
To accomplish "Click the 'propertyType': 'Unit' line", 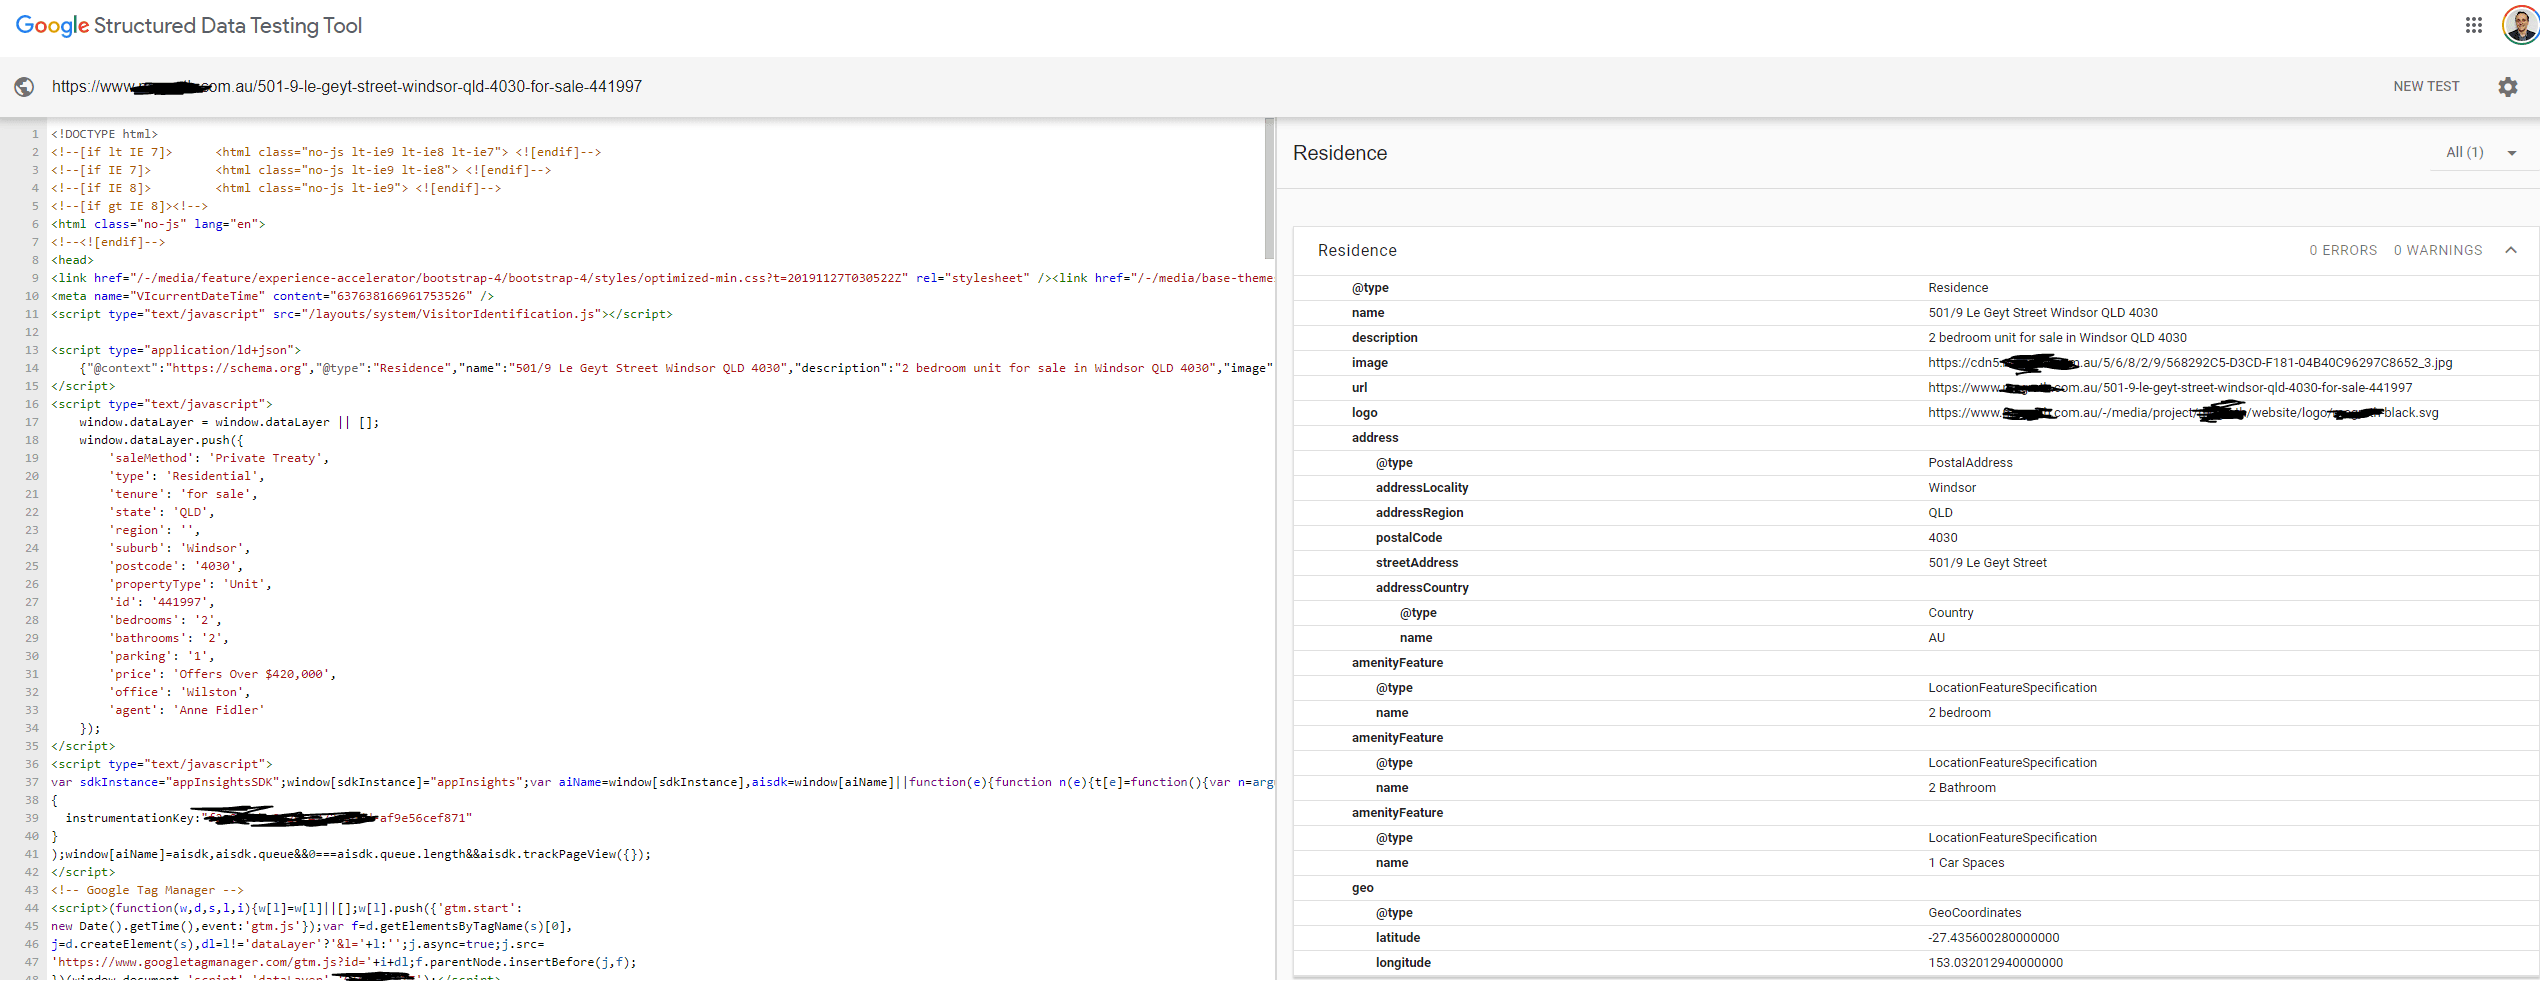I will pyautogui.click(x=190, y=584).
